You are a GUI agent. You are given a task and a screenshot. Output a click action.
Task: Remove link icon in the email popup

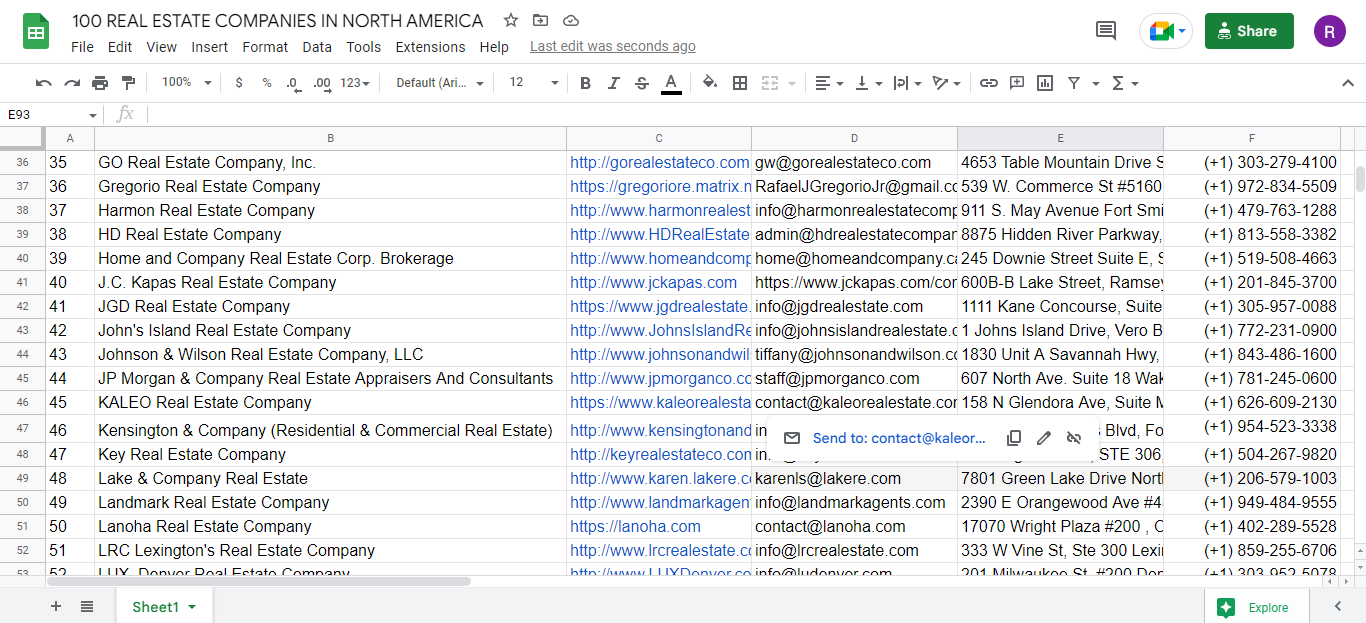coord(1074,438)
